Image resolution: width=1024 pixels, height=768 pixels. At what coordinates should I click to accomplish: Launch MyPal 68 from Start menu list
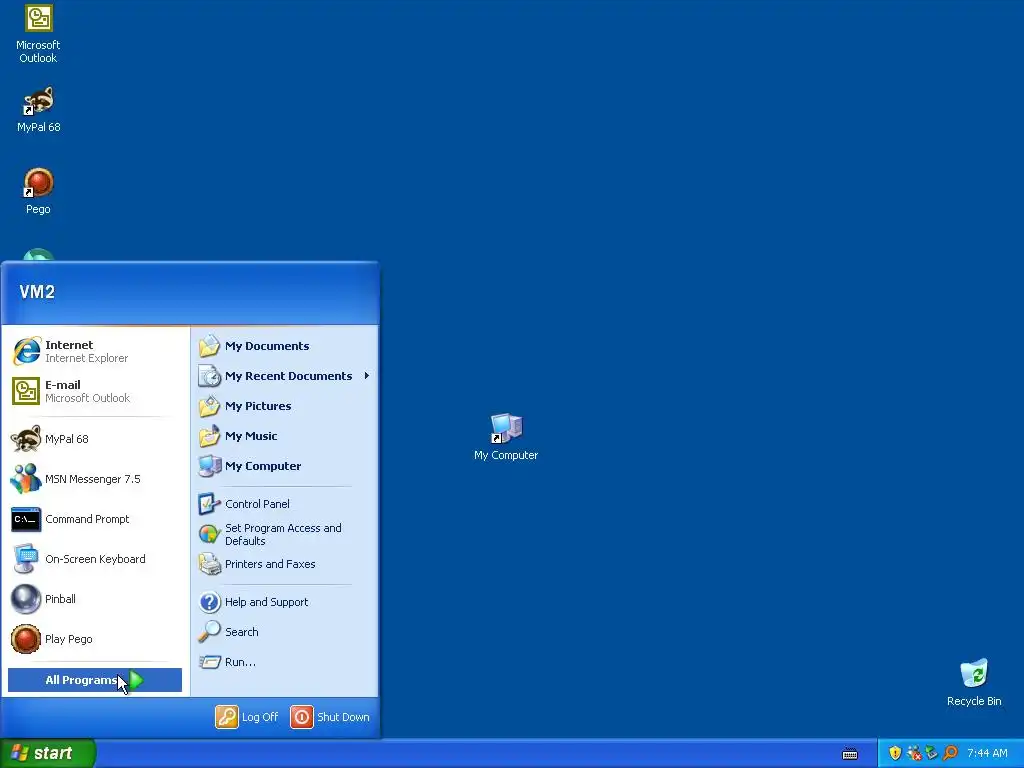(x=95, y=439)
